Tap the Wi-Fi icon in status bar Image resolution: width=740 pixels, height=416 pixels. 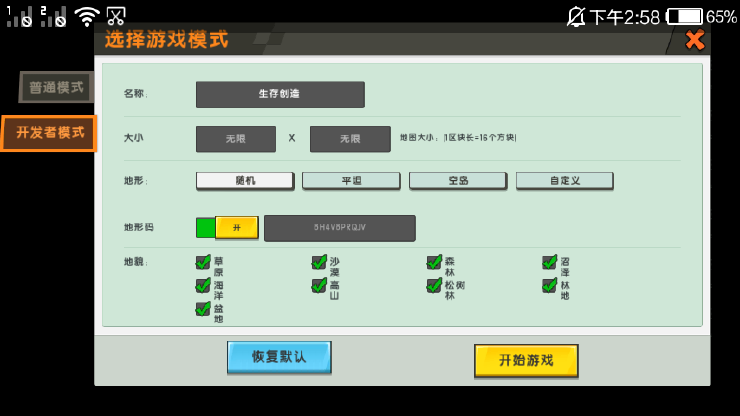[87, 16]
